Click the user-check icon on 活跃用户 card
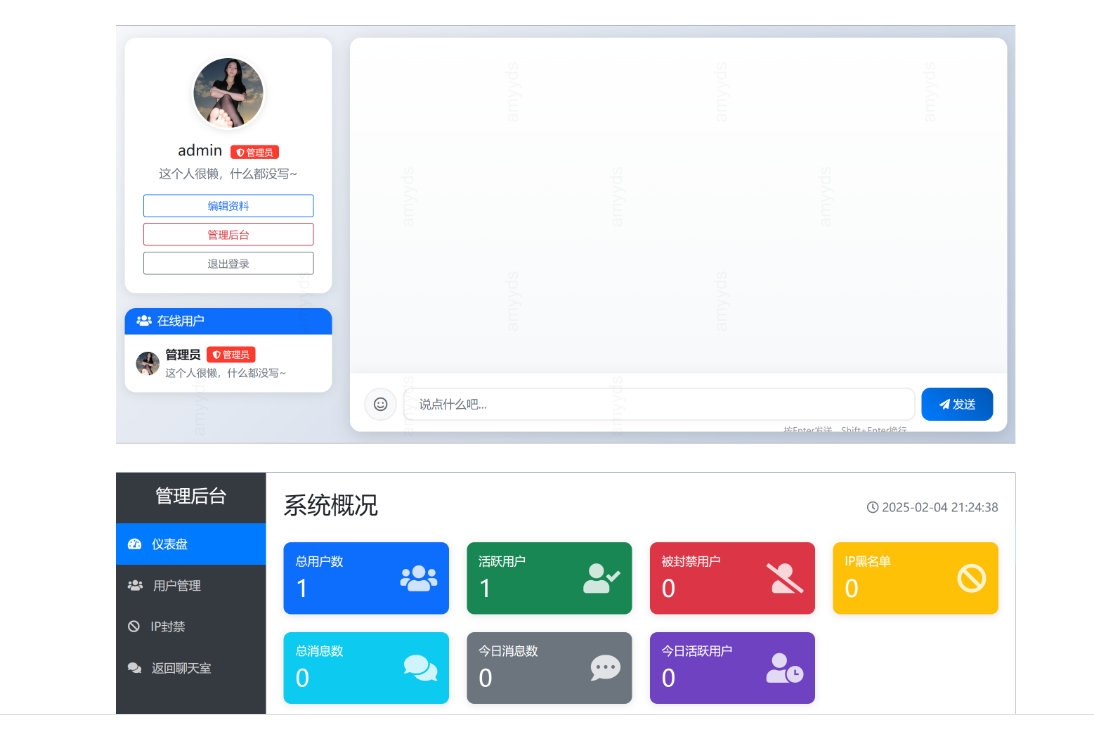 [602, 578]
